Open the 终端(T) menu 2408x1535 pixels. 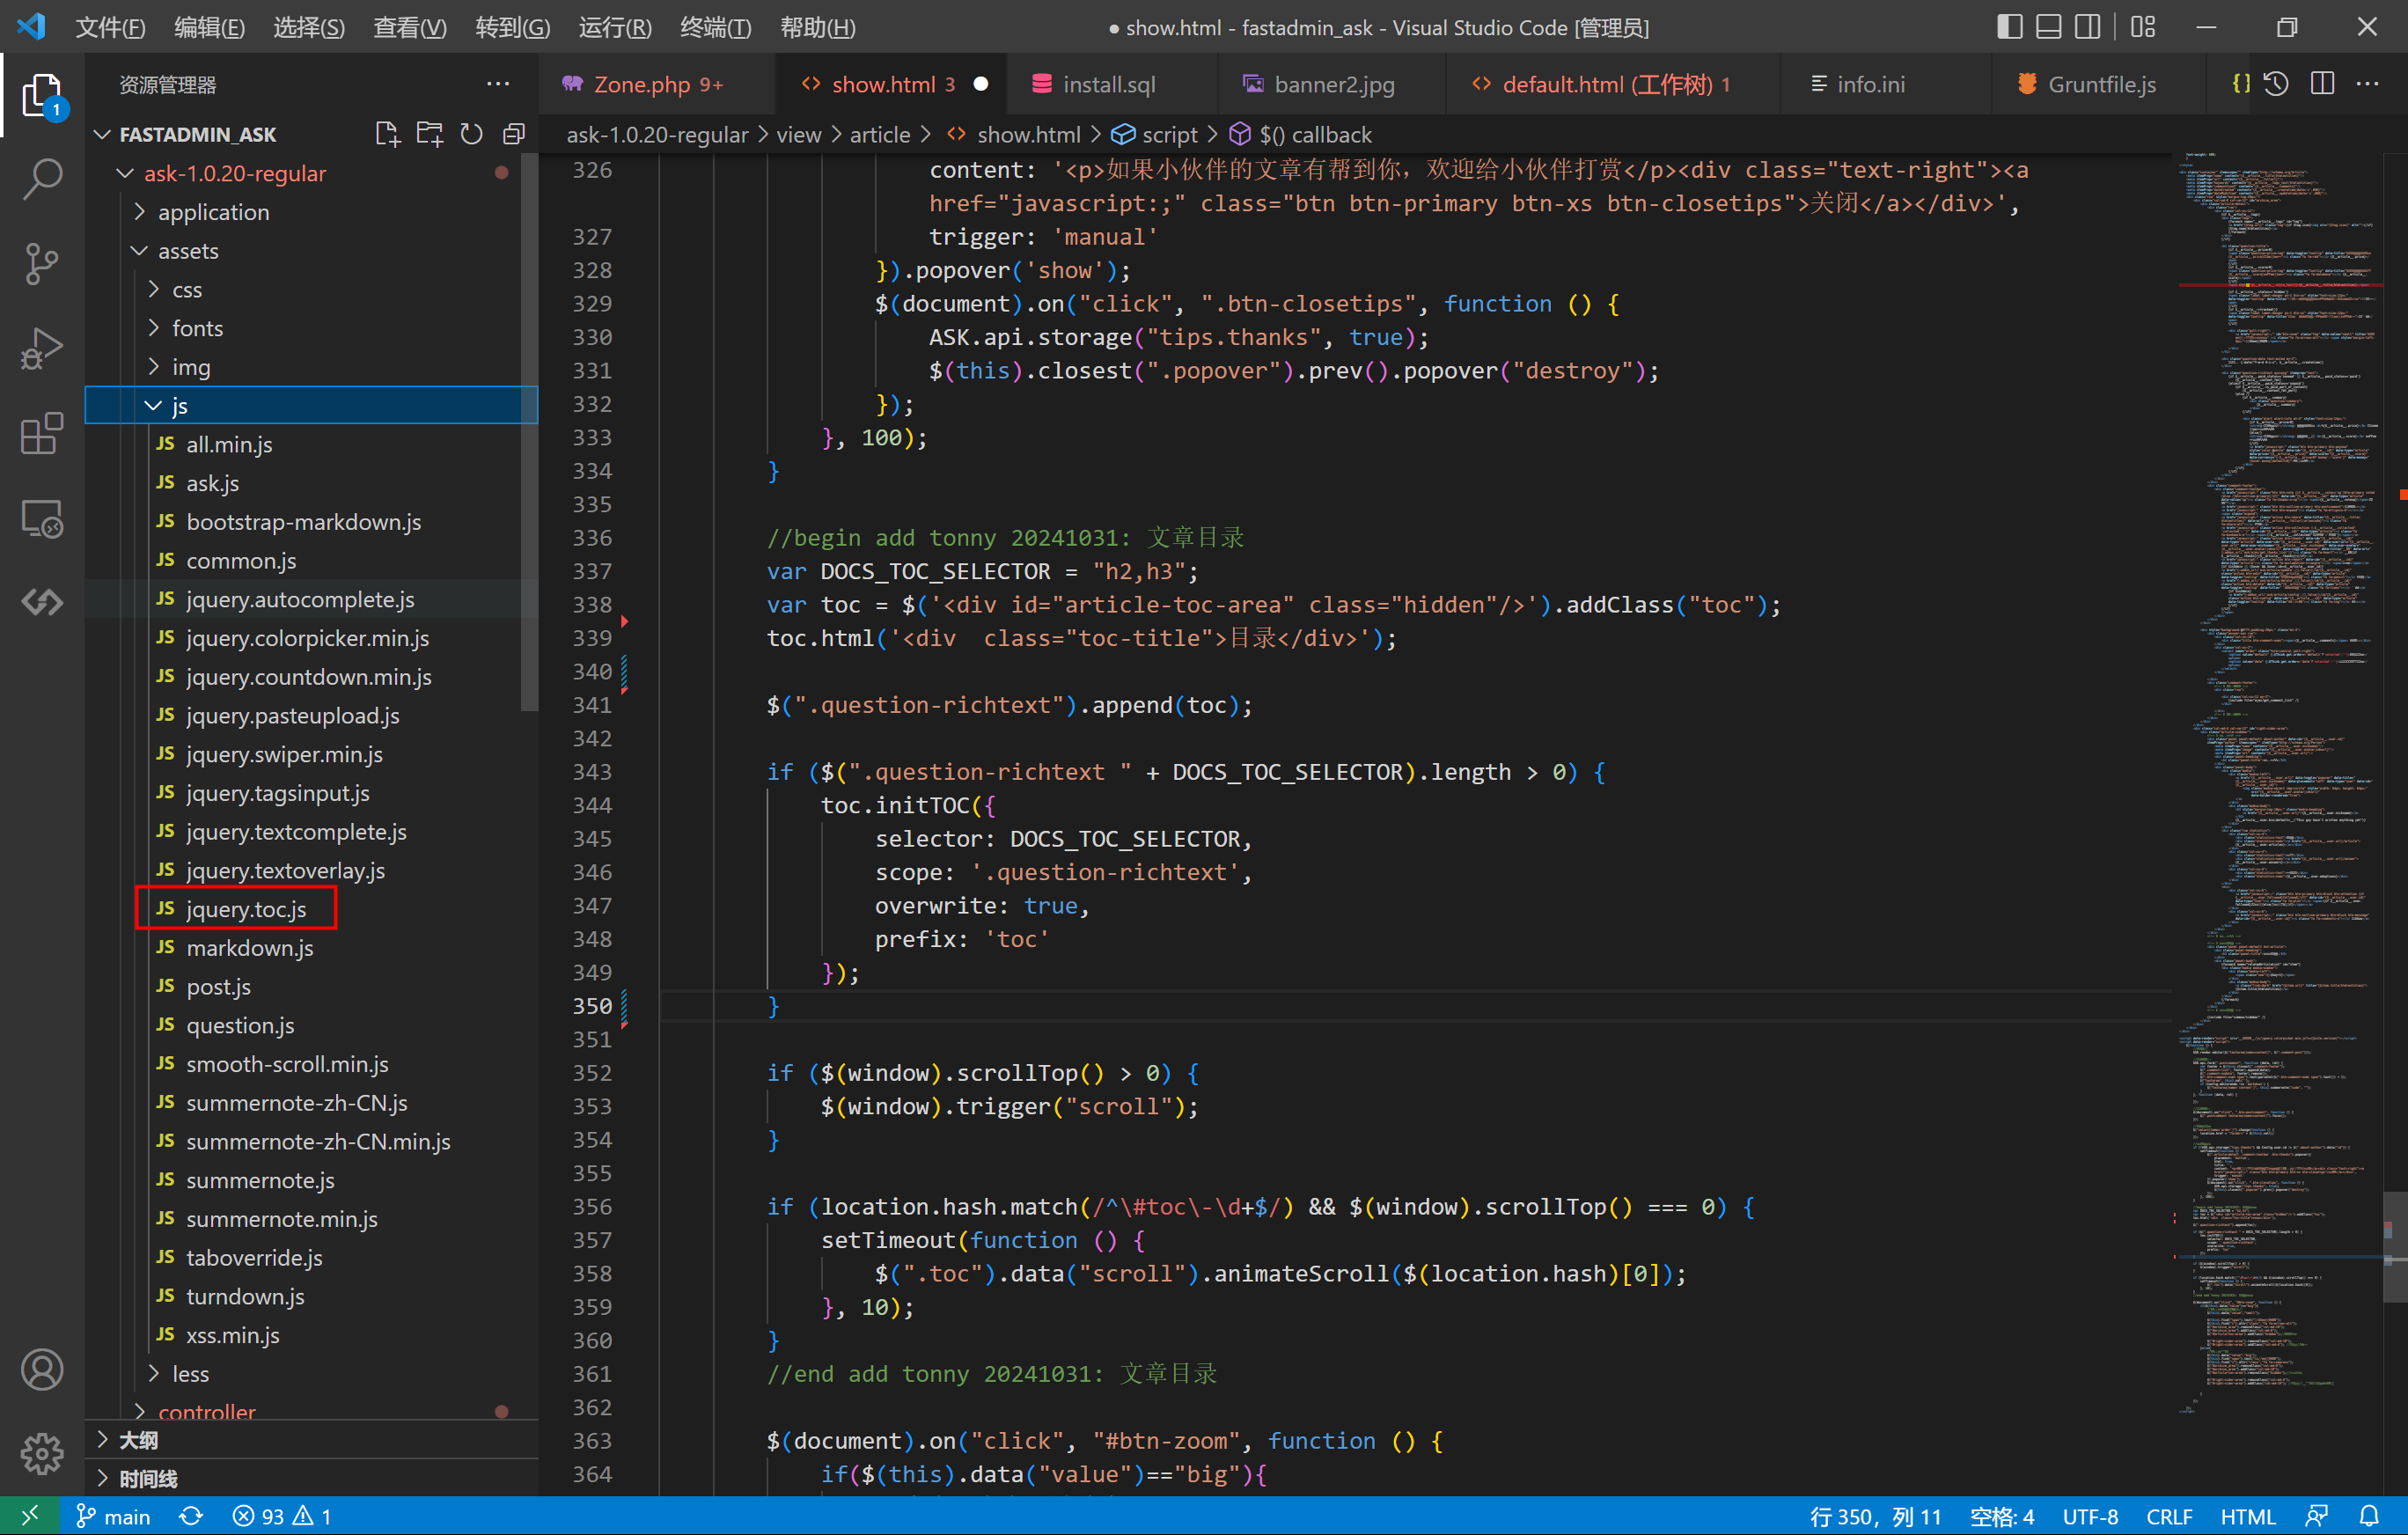[715, 27]
